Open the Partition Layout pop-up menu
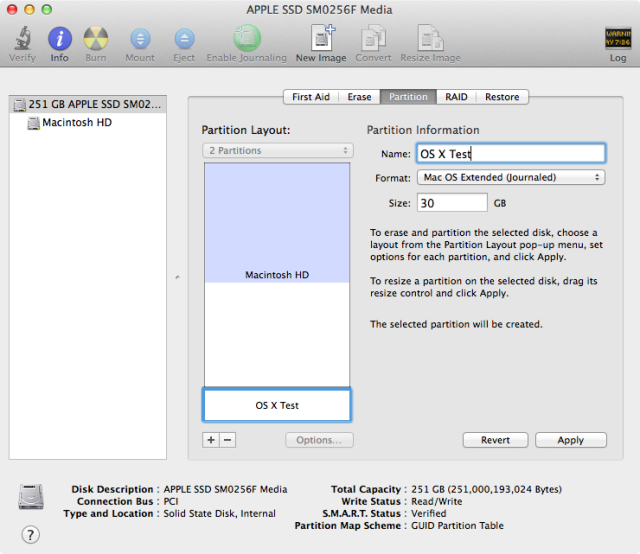Image resolution: width=640 pixels, height=554 pixels. [x=278, y=151]
